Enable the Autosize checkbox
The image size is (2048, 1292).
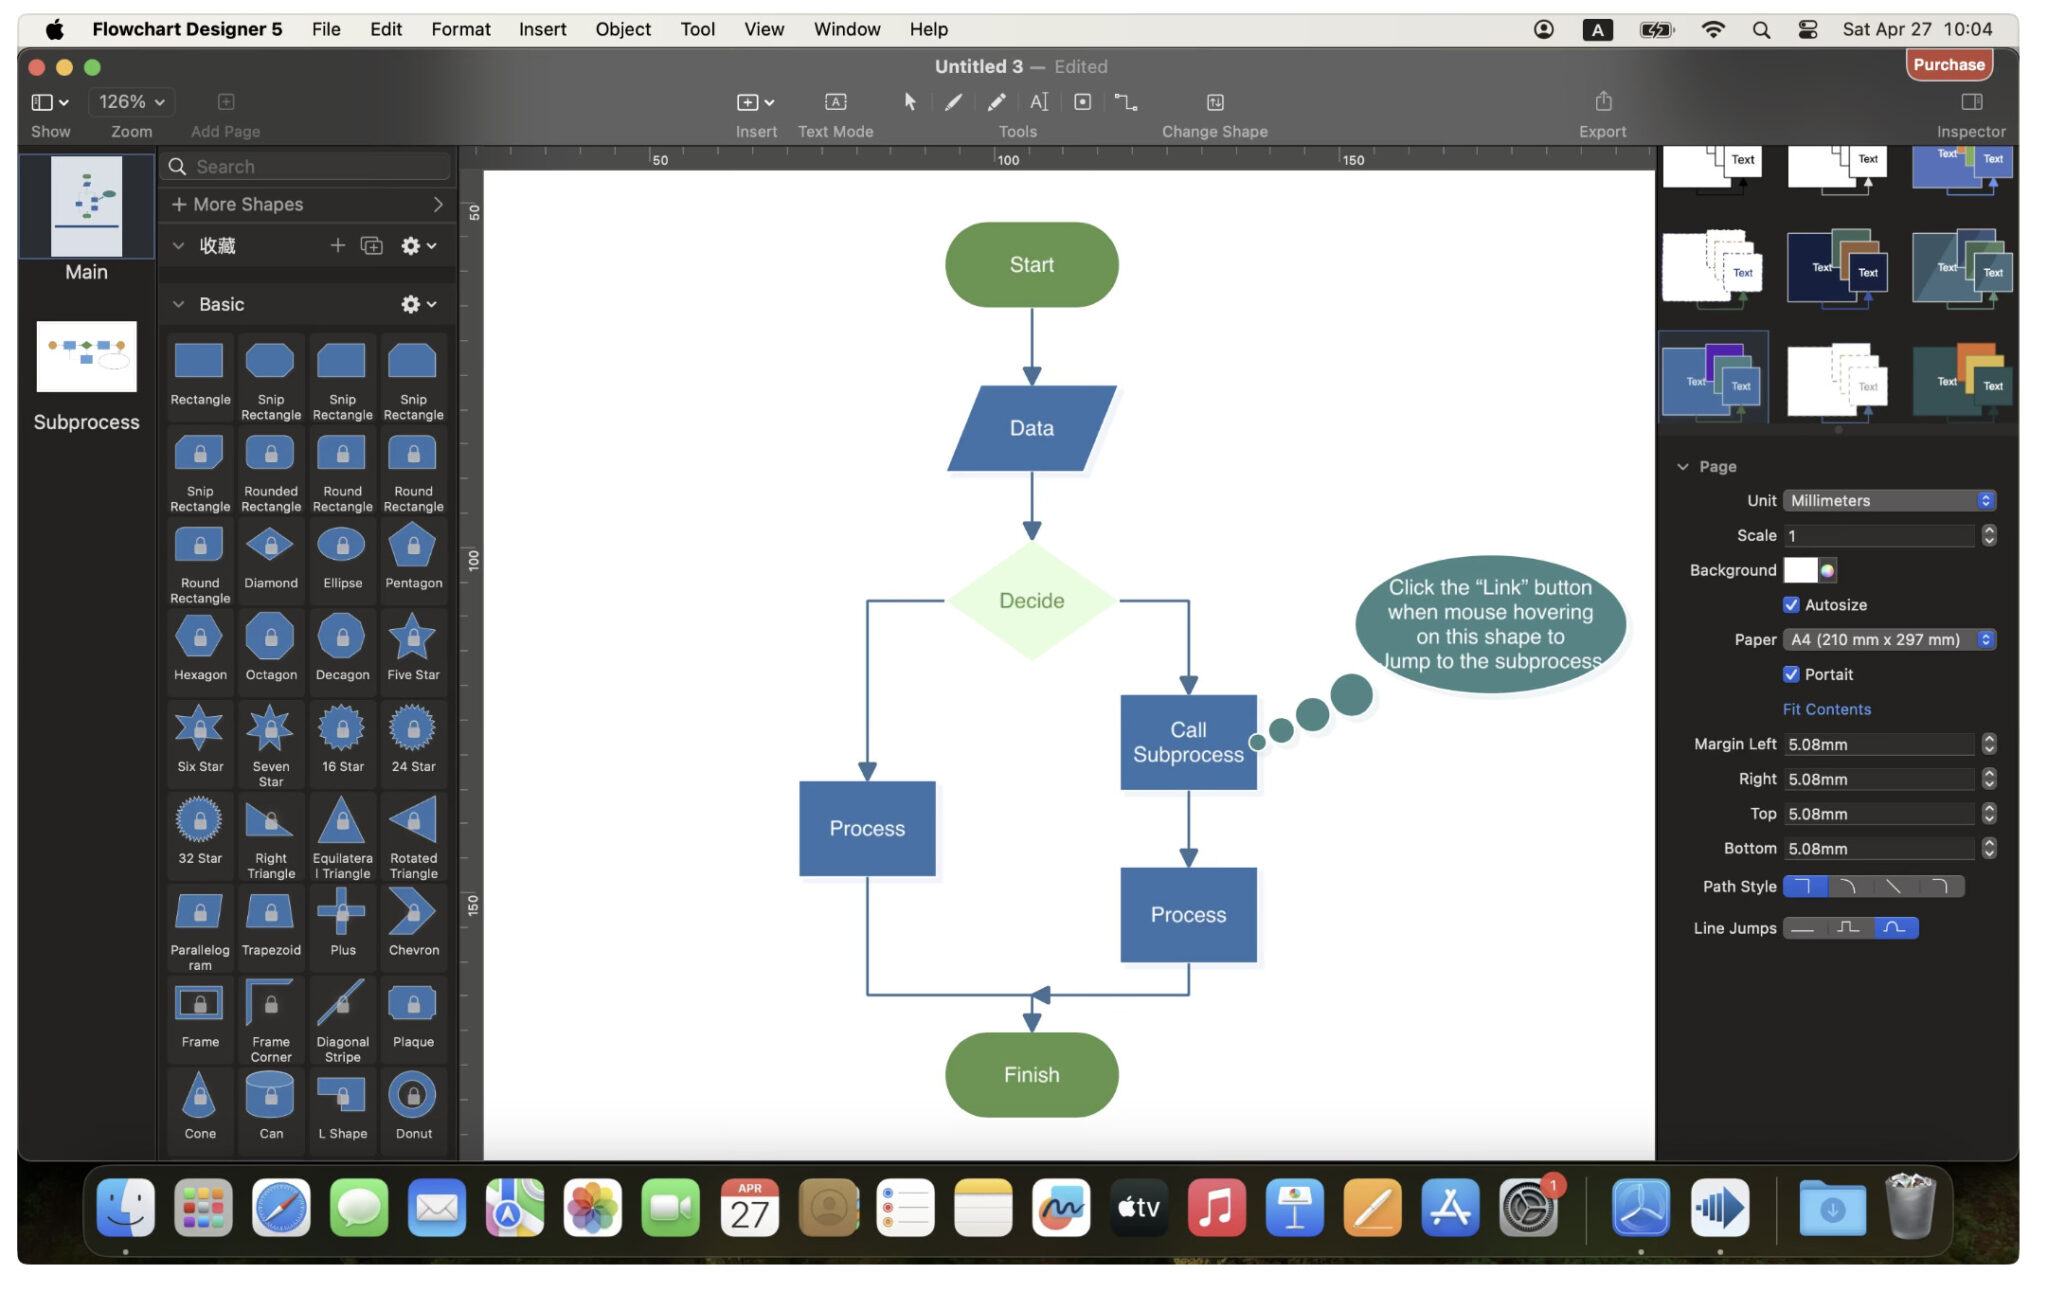point(1792,604)
